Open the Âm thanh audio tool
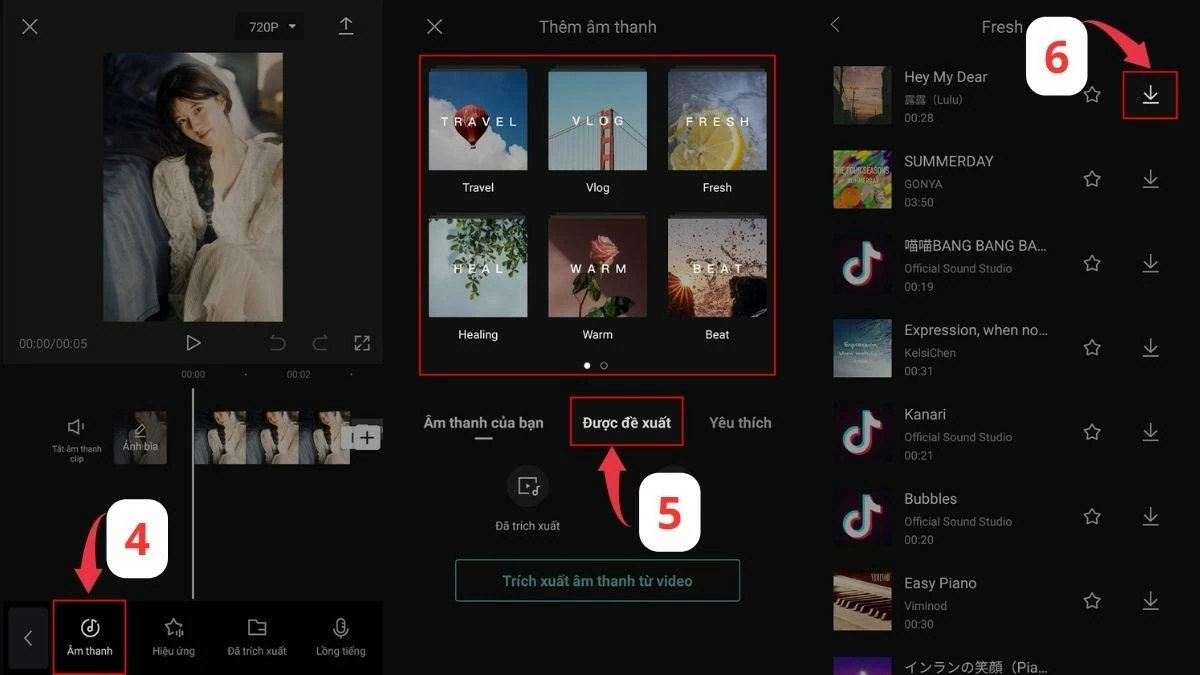This screenshot has height=675, width=1200. tap(90, 636)
